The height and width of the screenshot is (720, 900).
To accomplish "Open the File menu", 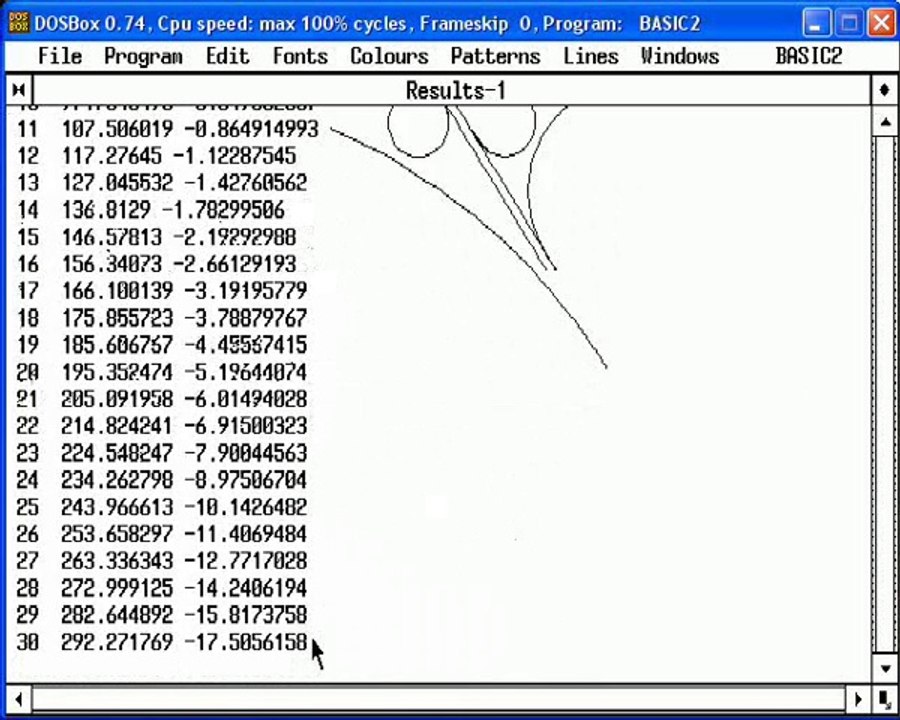I will (x=60, y=56).
